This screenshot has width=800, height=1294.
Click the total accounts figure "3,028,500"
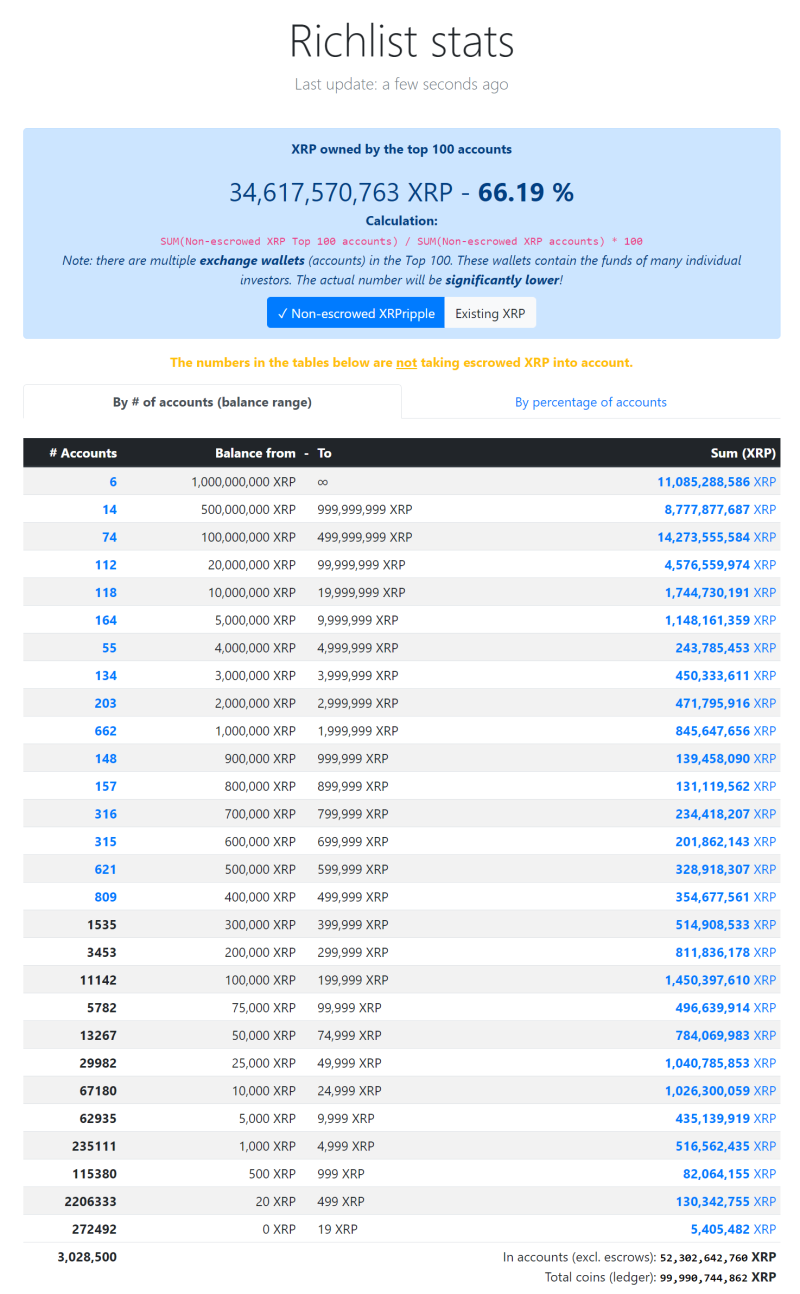[87, 1257]
